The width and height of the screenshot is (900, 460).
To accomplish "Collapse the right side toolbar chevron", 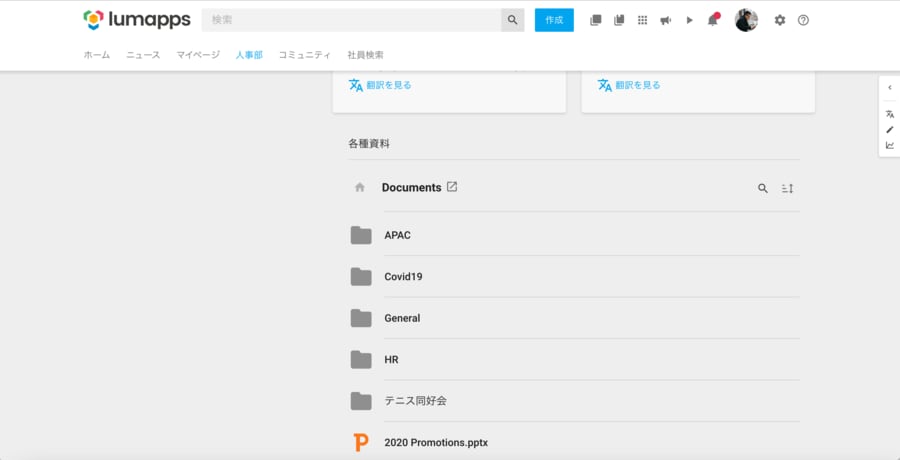I will [x=889, y=88].
